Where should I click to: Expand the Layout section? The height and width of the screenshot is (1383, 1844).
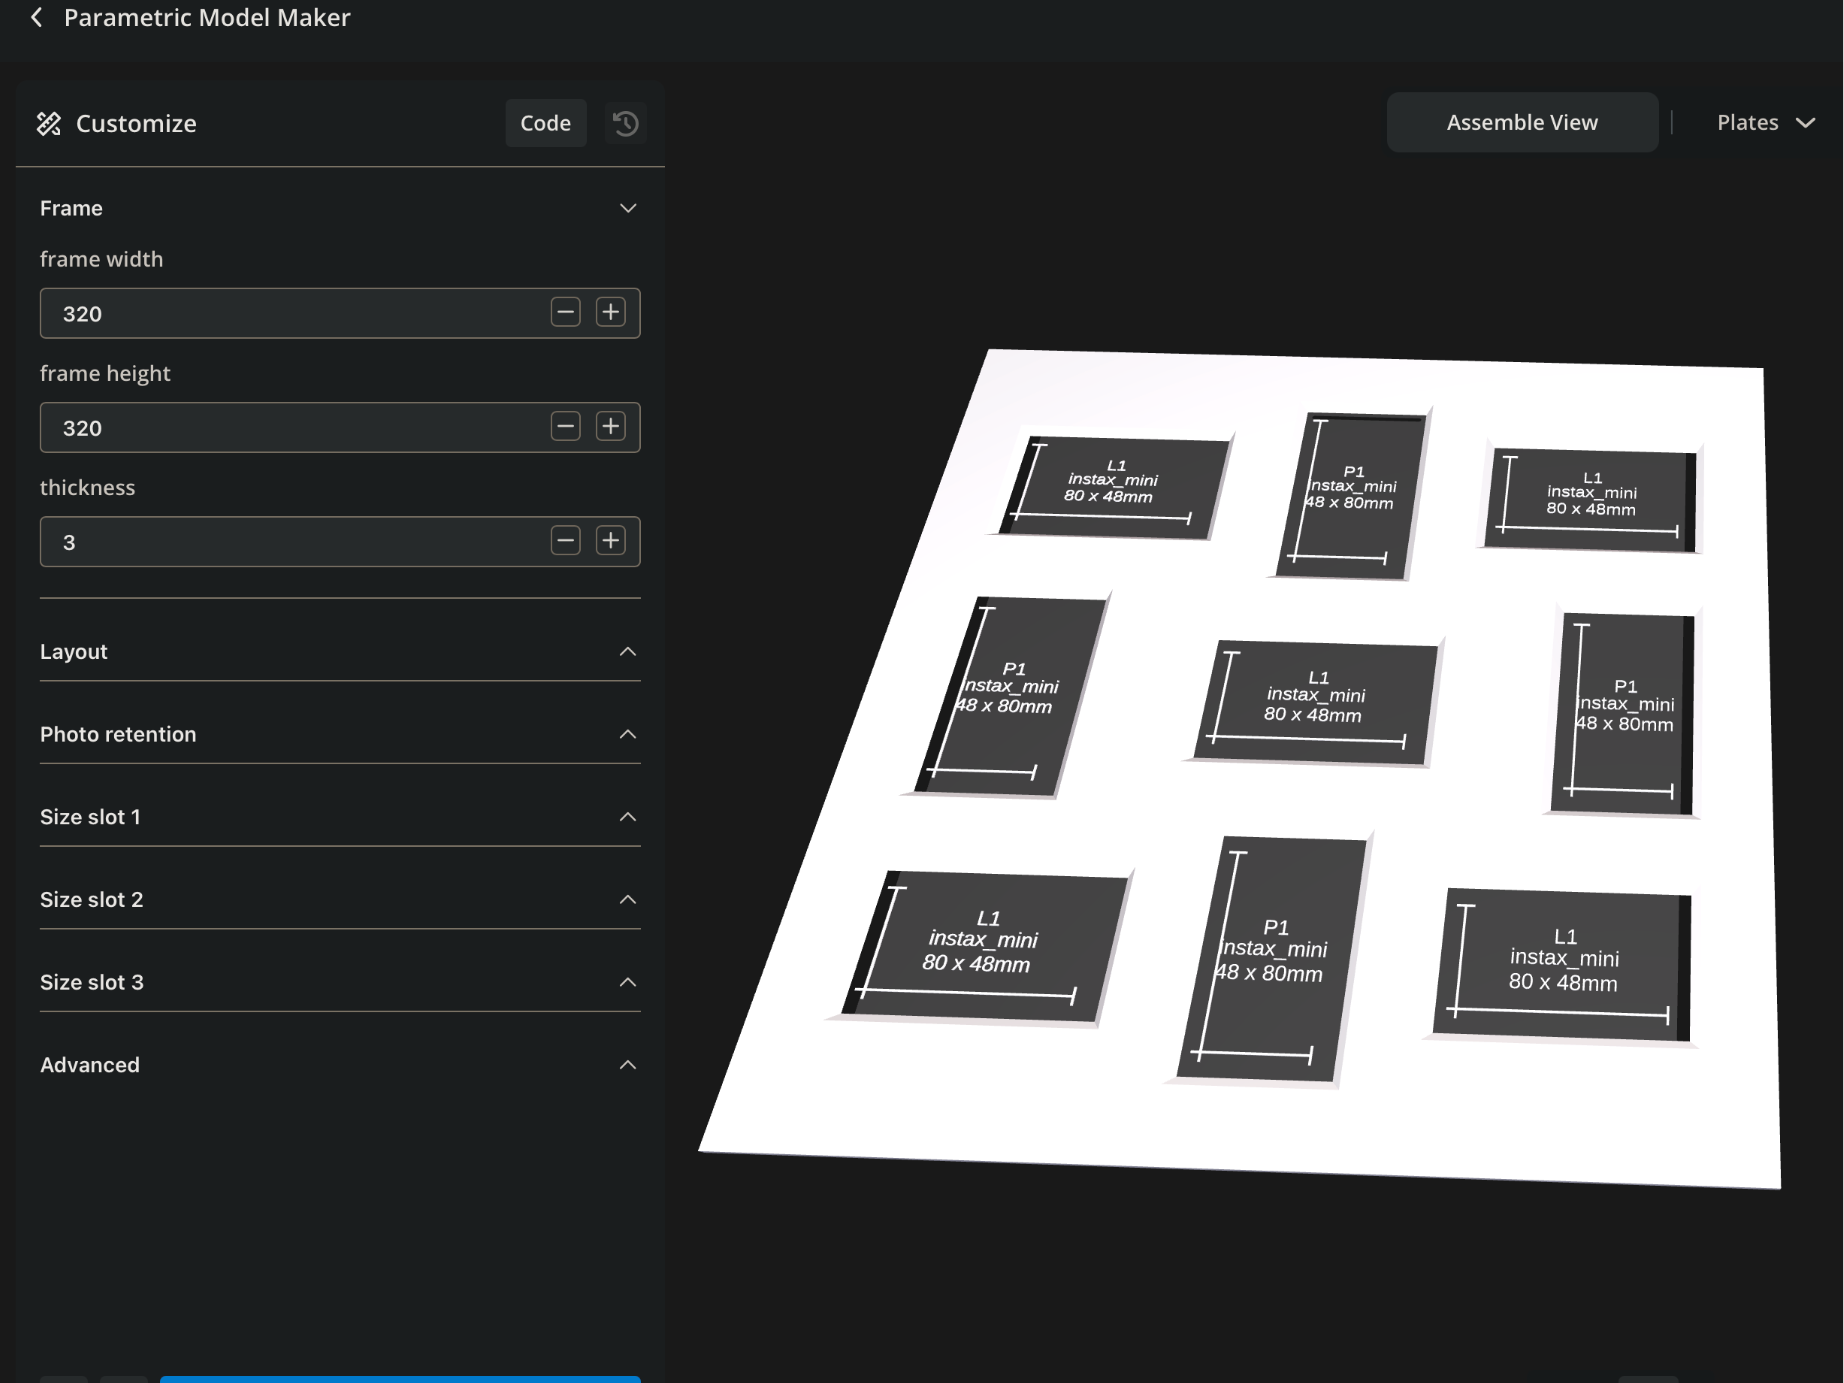(x=340, y=651)
